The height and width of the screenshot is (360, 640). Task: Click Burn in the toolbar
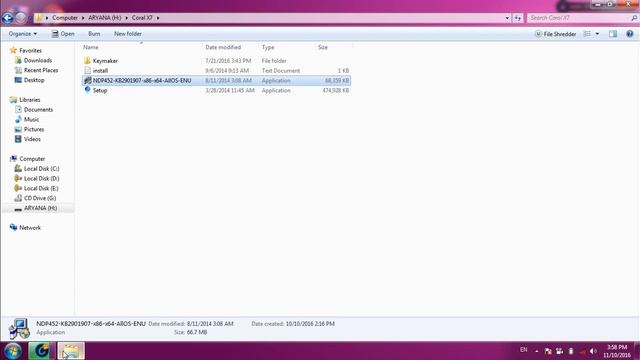(94, 34)
